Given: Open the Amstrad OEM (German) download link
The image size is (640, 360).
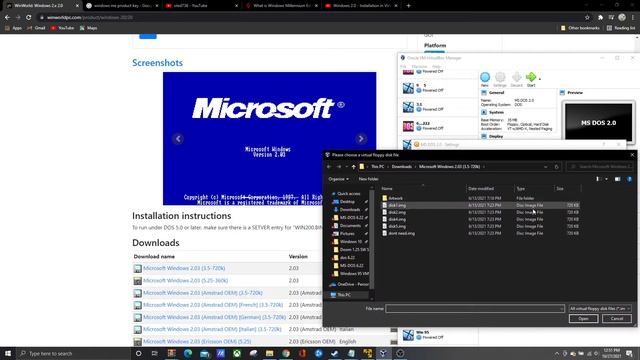Looking at the screenshot, I should pyautogui.click(x=214, y=317).
